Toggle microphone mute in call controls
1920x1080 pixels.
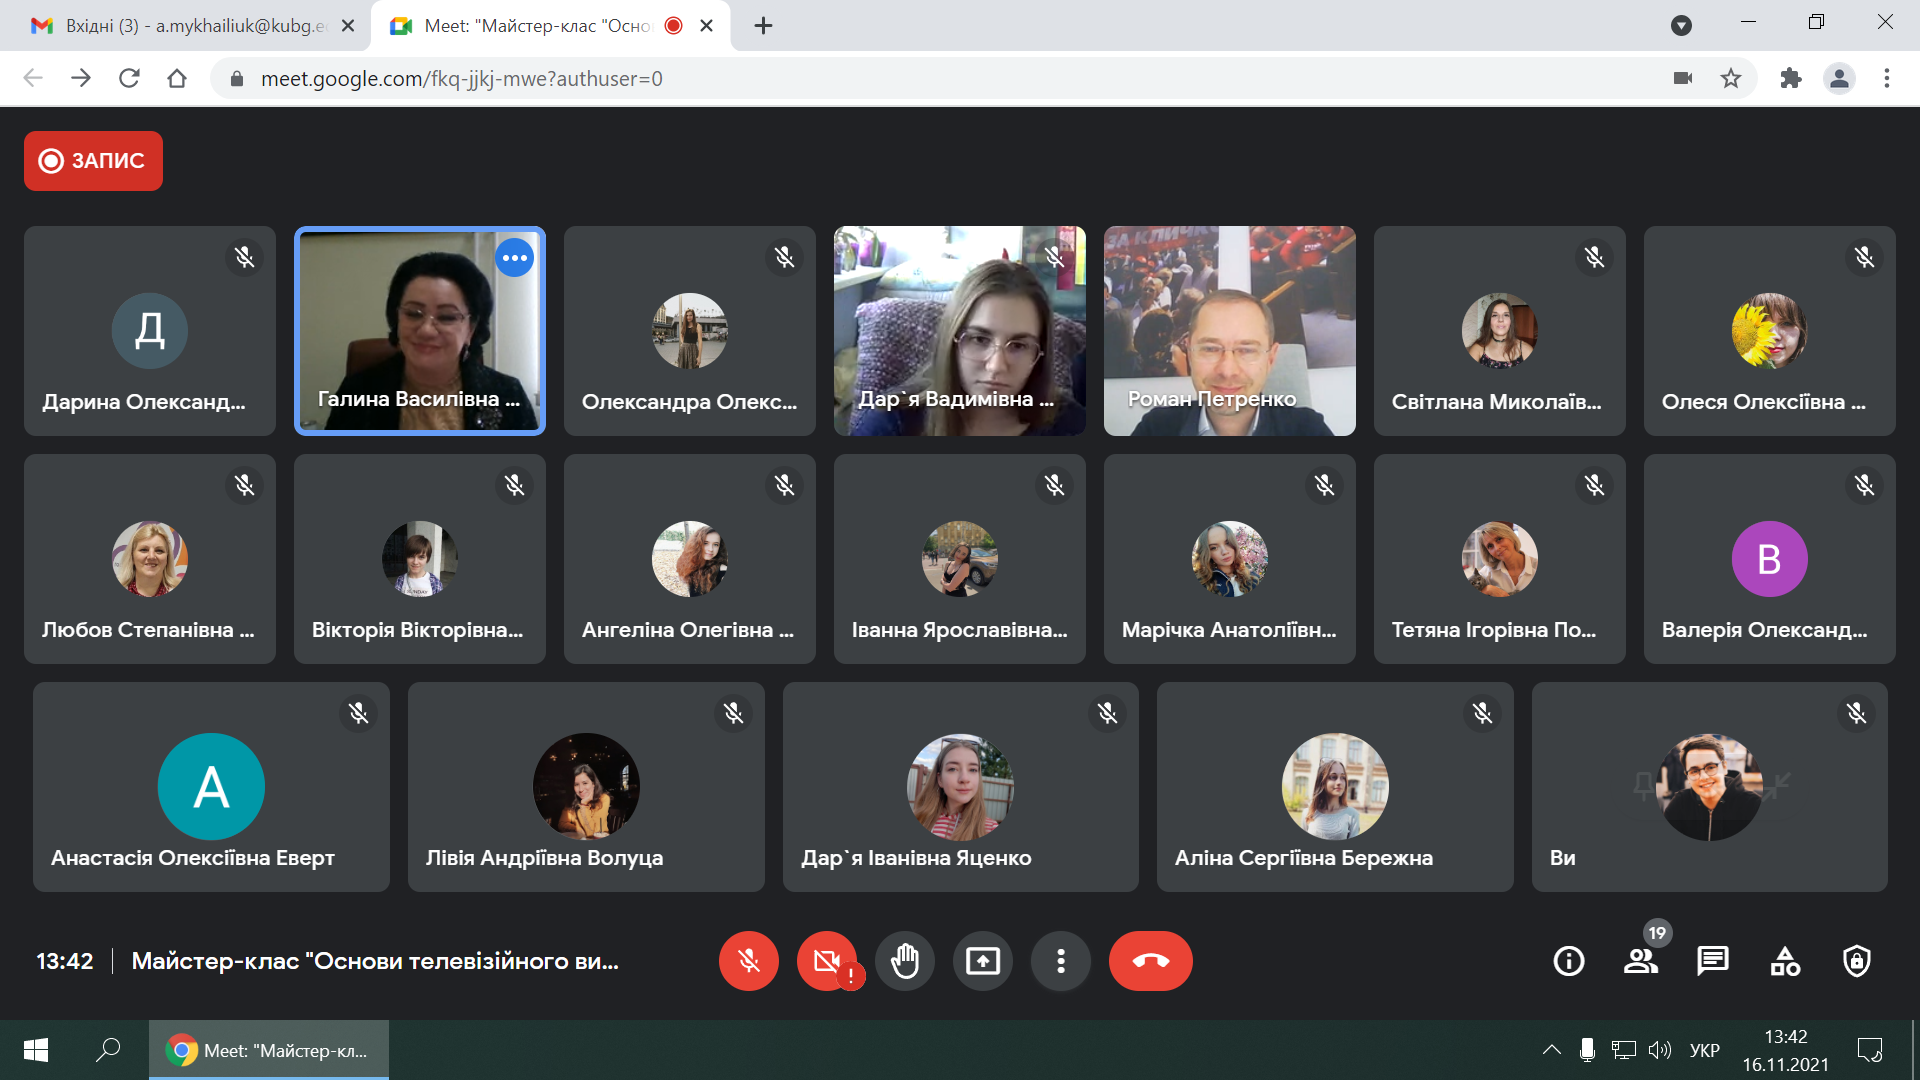(748, 961)
